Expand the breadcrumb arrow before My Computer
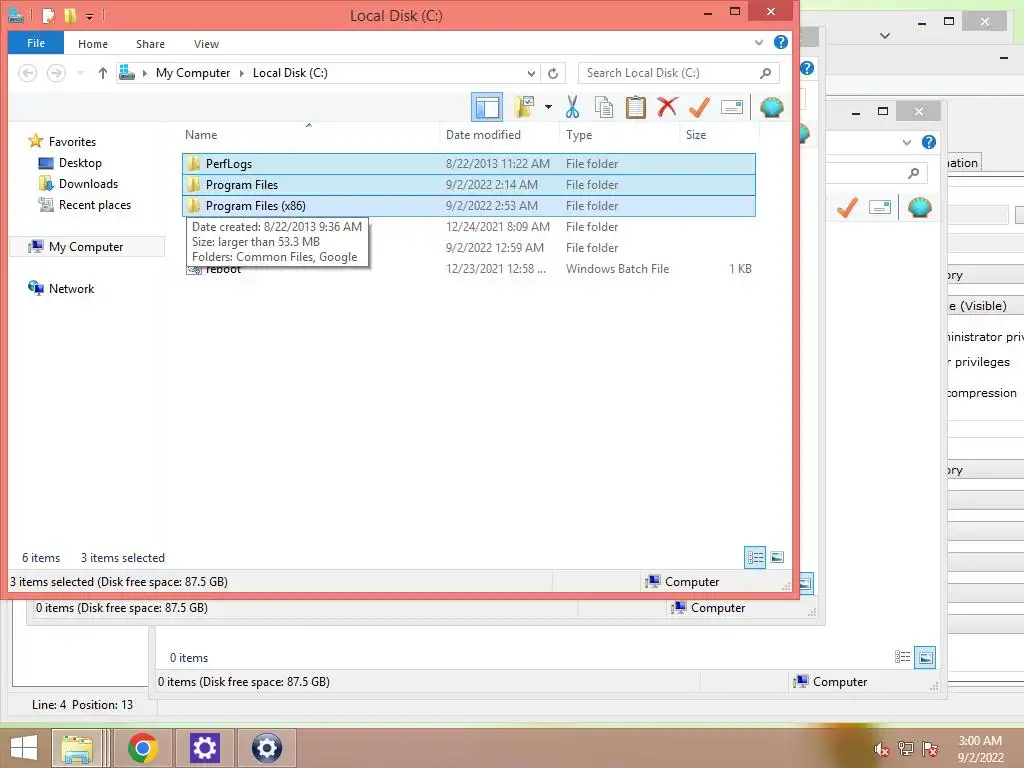Image resolution: width=1024 pixels, height=768 pixels. tap(145, 73)
